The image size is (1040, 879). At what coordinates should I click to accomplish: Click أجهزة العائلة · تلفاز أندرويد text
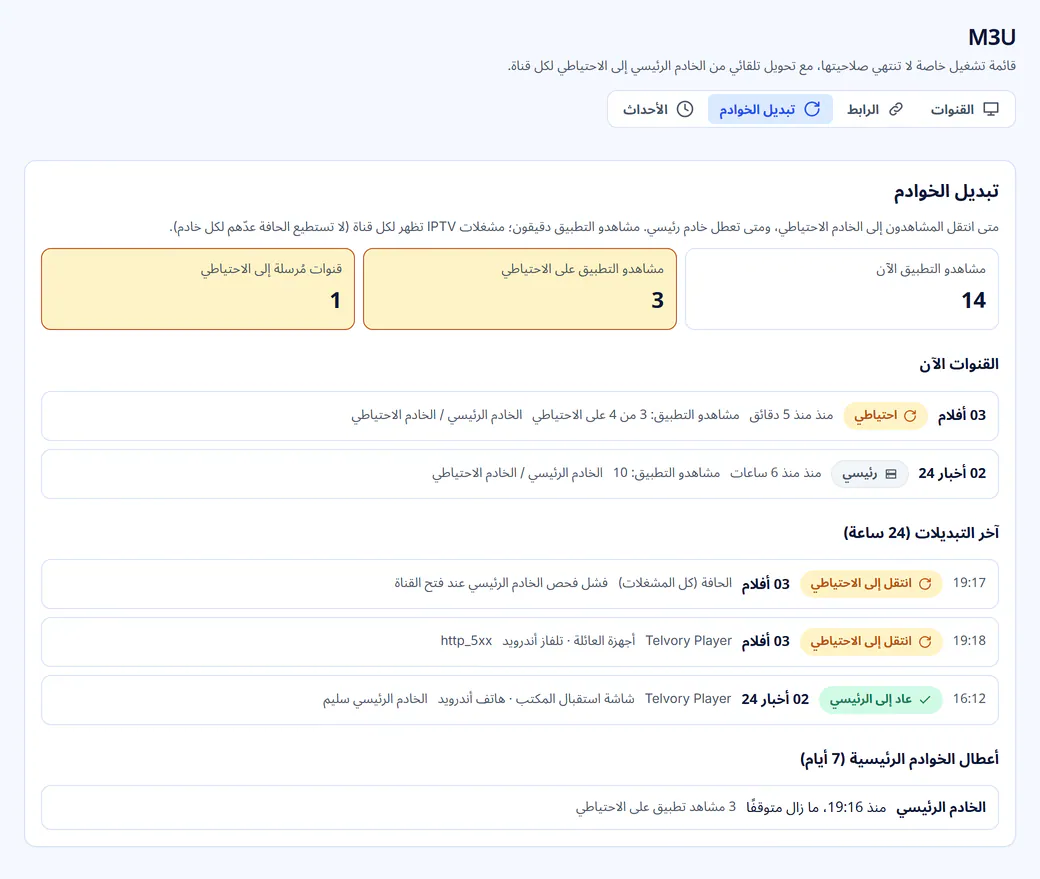pos(568,641)
